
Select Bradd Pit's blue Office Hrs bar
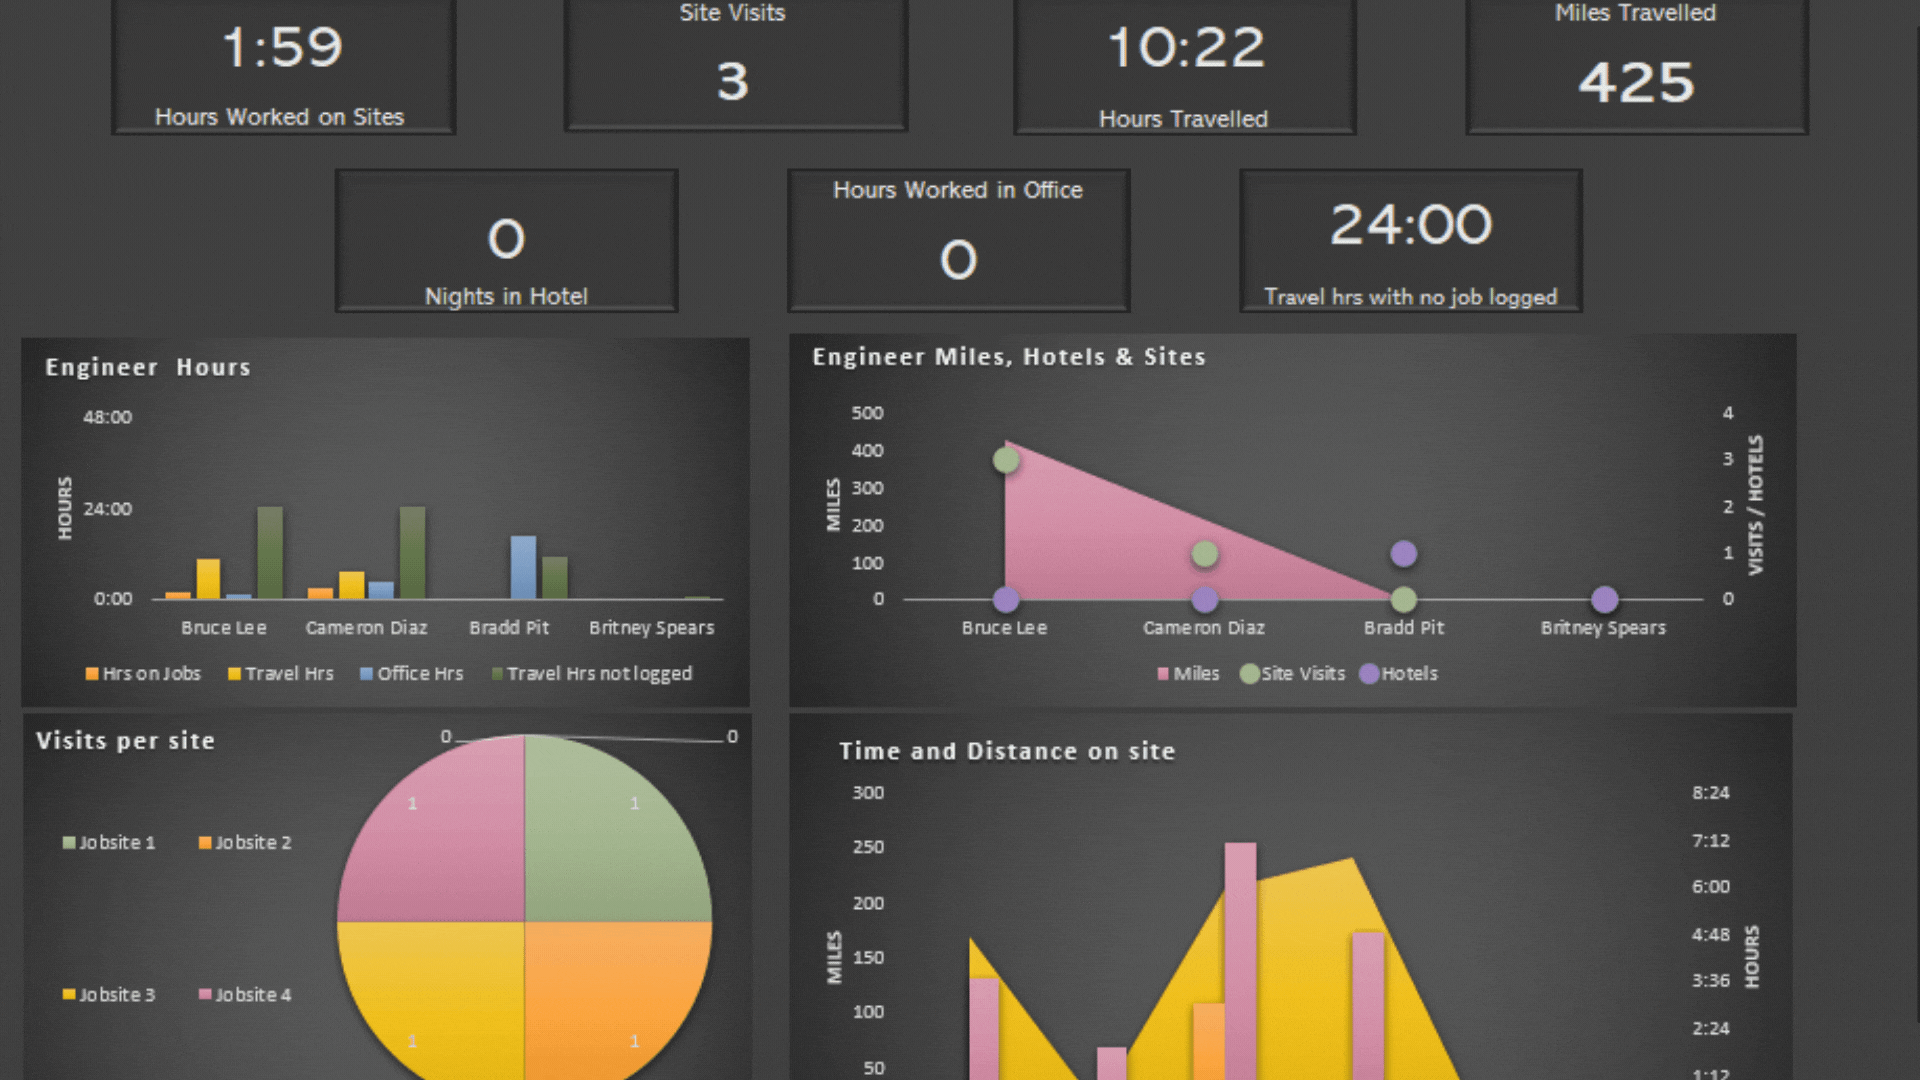[524, 567]
